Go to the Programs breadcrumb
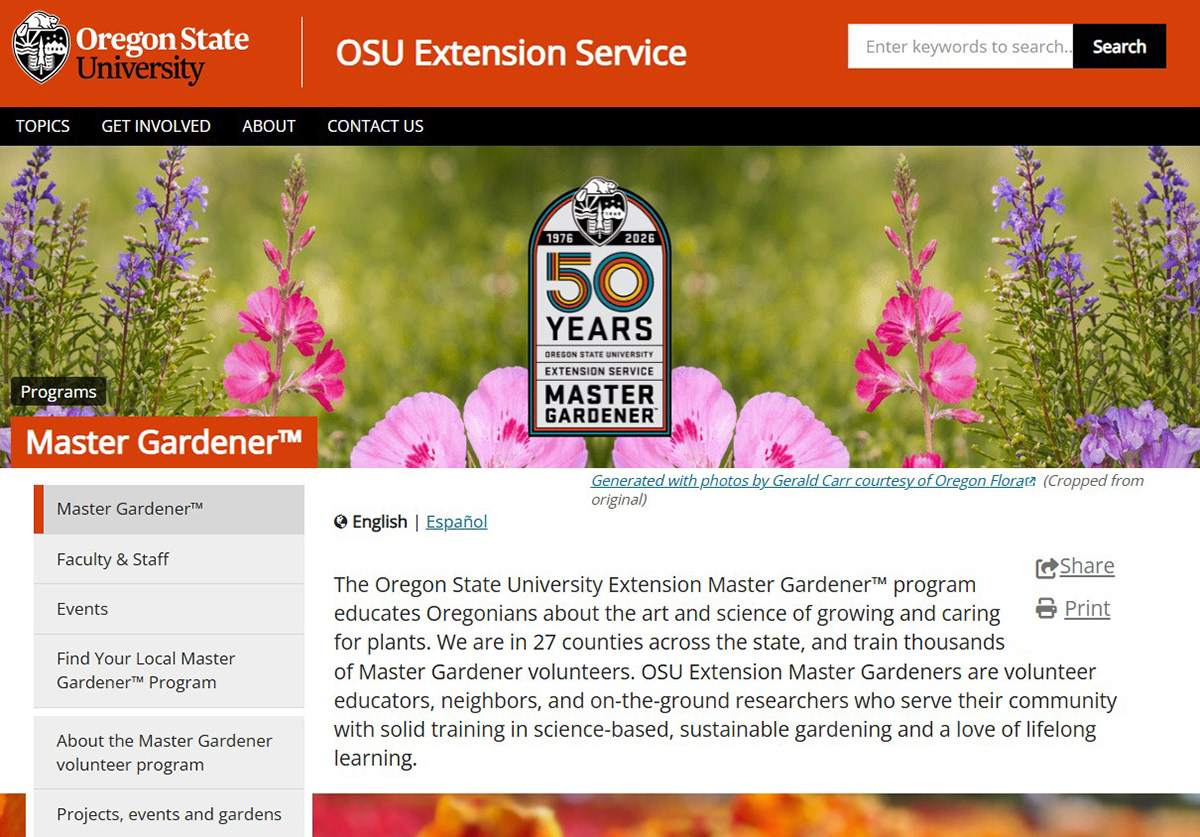This screenshot has width=1200, height=837. pyautogui.click(x=59, y=392)
